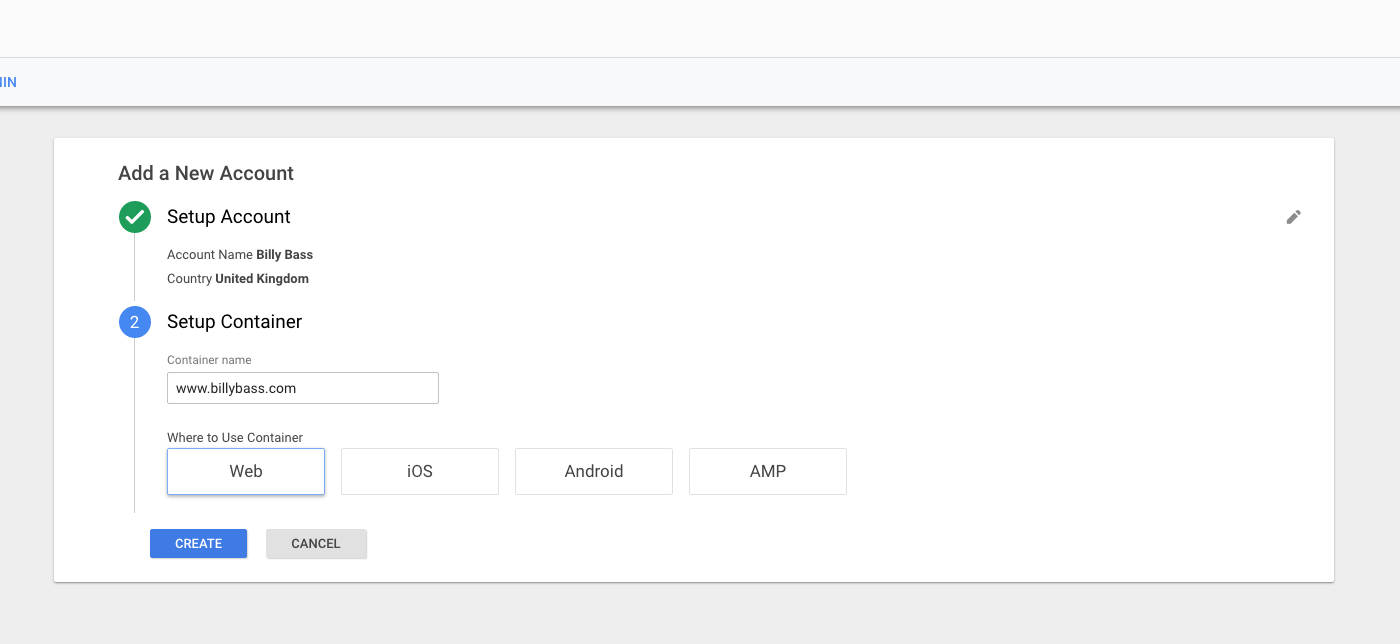This screenshot has width=1400, height=644.
Task: Click the pencil edit icon for Setup Account
Action: [1293, 217]
